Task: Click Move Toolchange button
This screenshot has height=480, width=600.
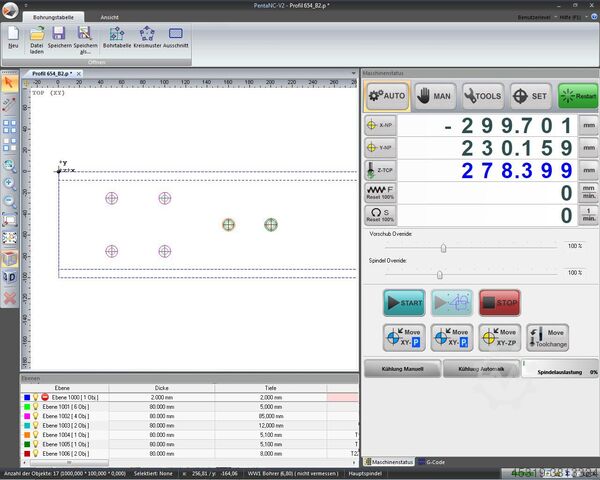Action: [x=547, y=337]
